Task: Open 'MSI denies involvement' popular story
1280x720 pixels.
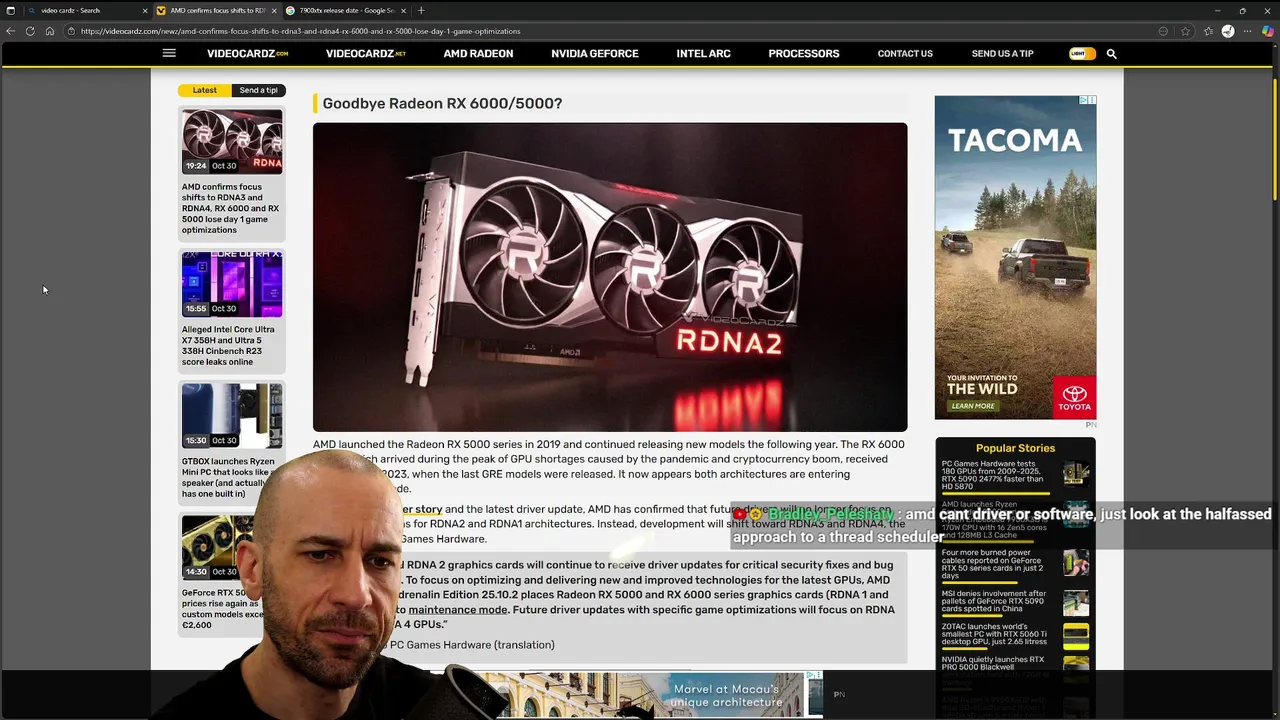Action: (x=994, y=603)
